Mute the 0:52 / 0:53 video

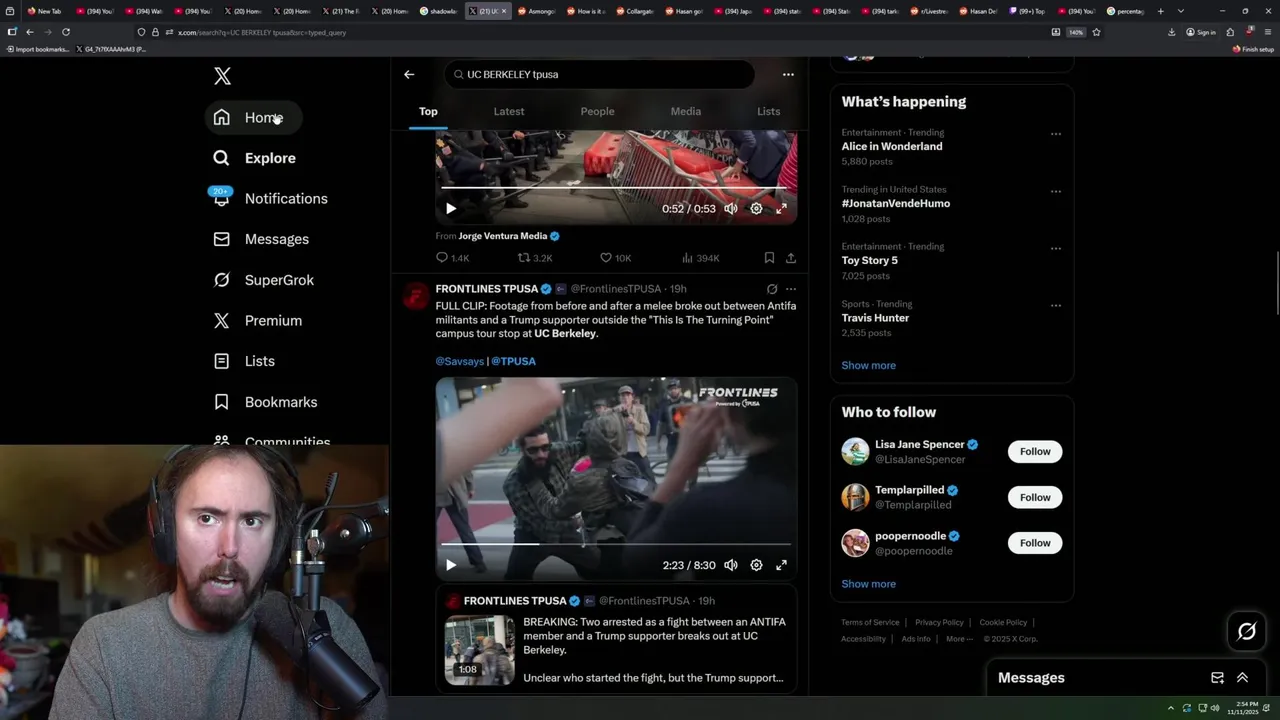click(x=731, y=209)
